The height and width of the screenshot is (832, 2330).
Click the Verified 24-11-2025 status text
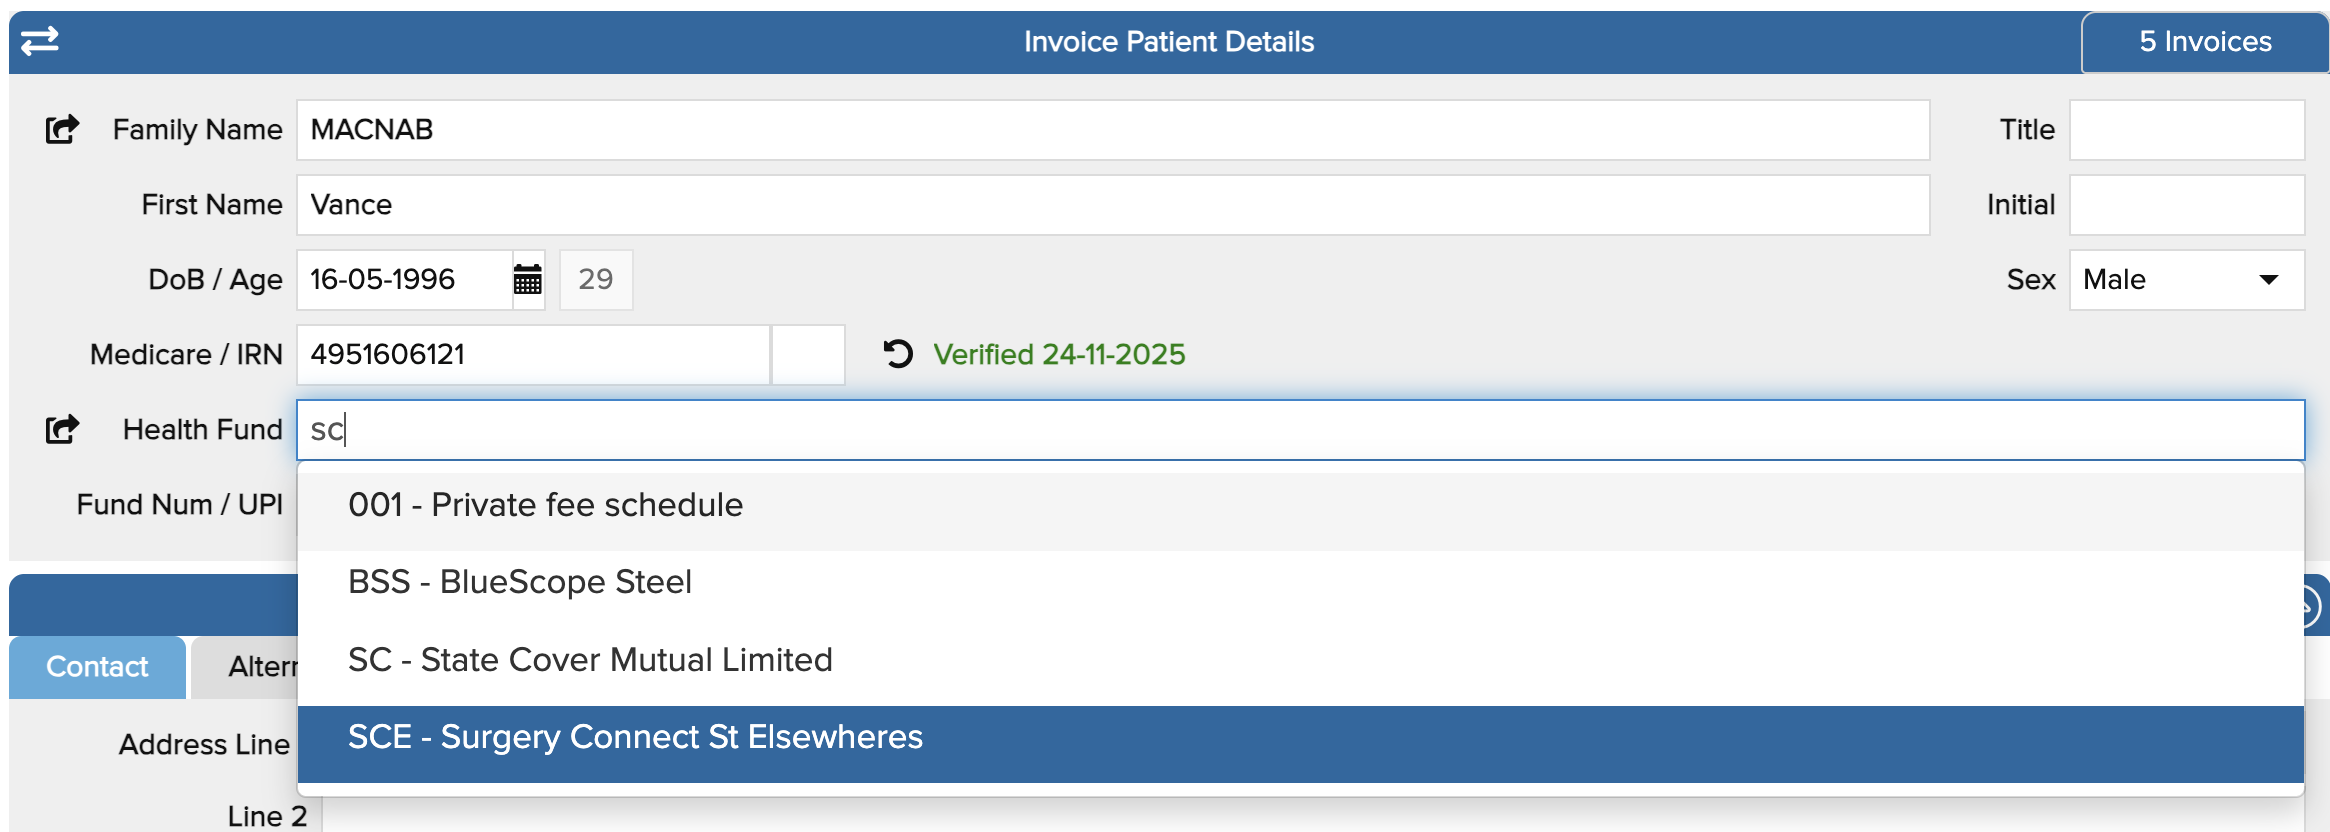click(1058, 354)
